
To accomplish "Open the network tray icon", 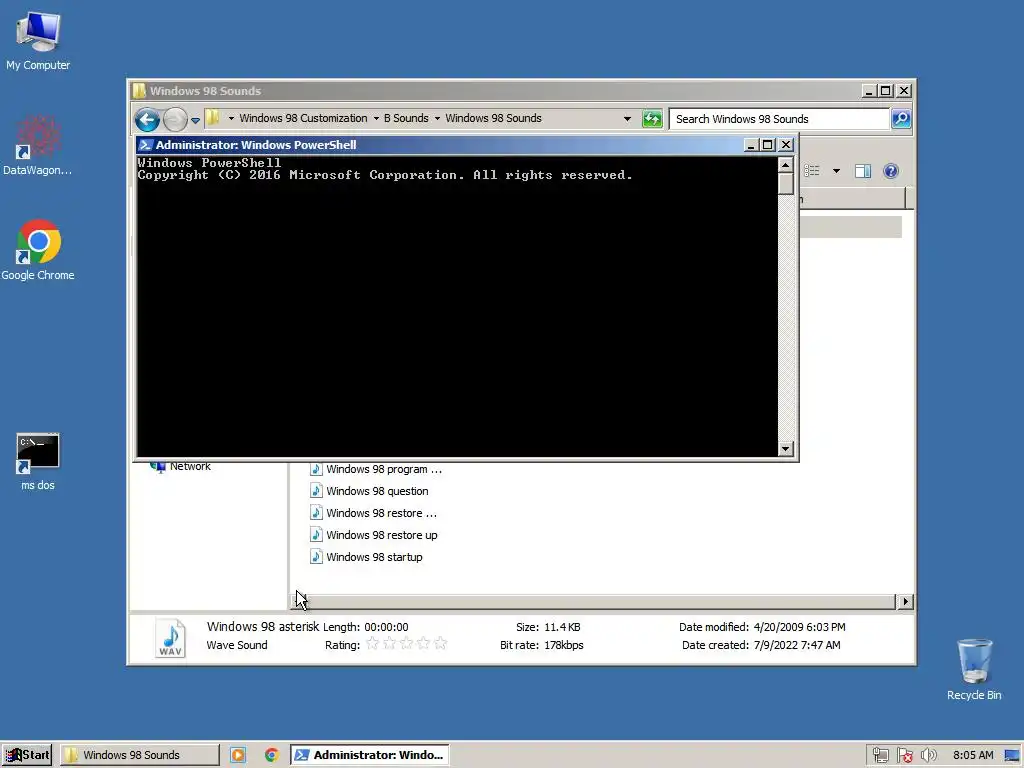I will tap(880, 756).
